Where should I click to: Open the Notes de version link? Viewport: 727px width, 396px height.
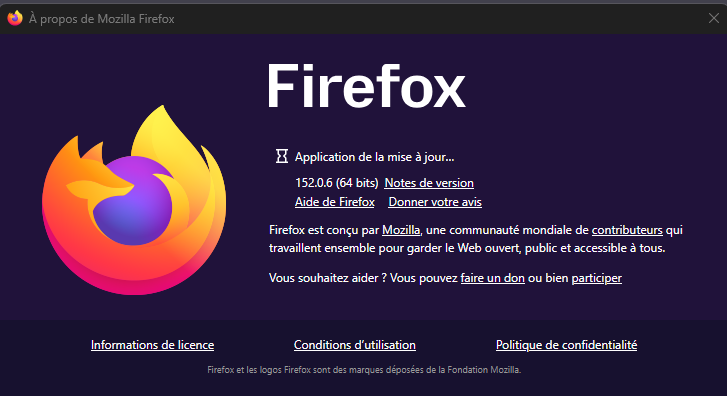[x=429, y=183]
